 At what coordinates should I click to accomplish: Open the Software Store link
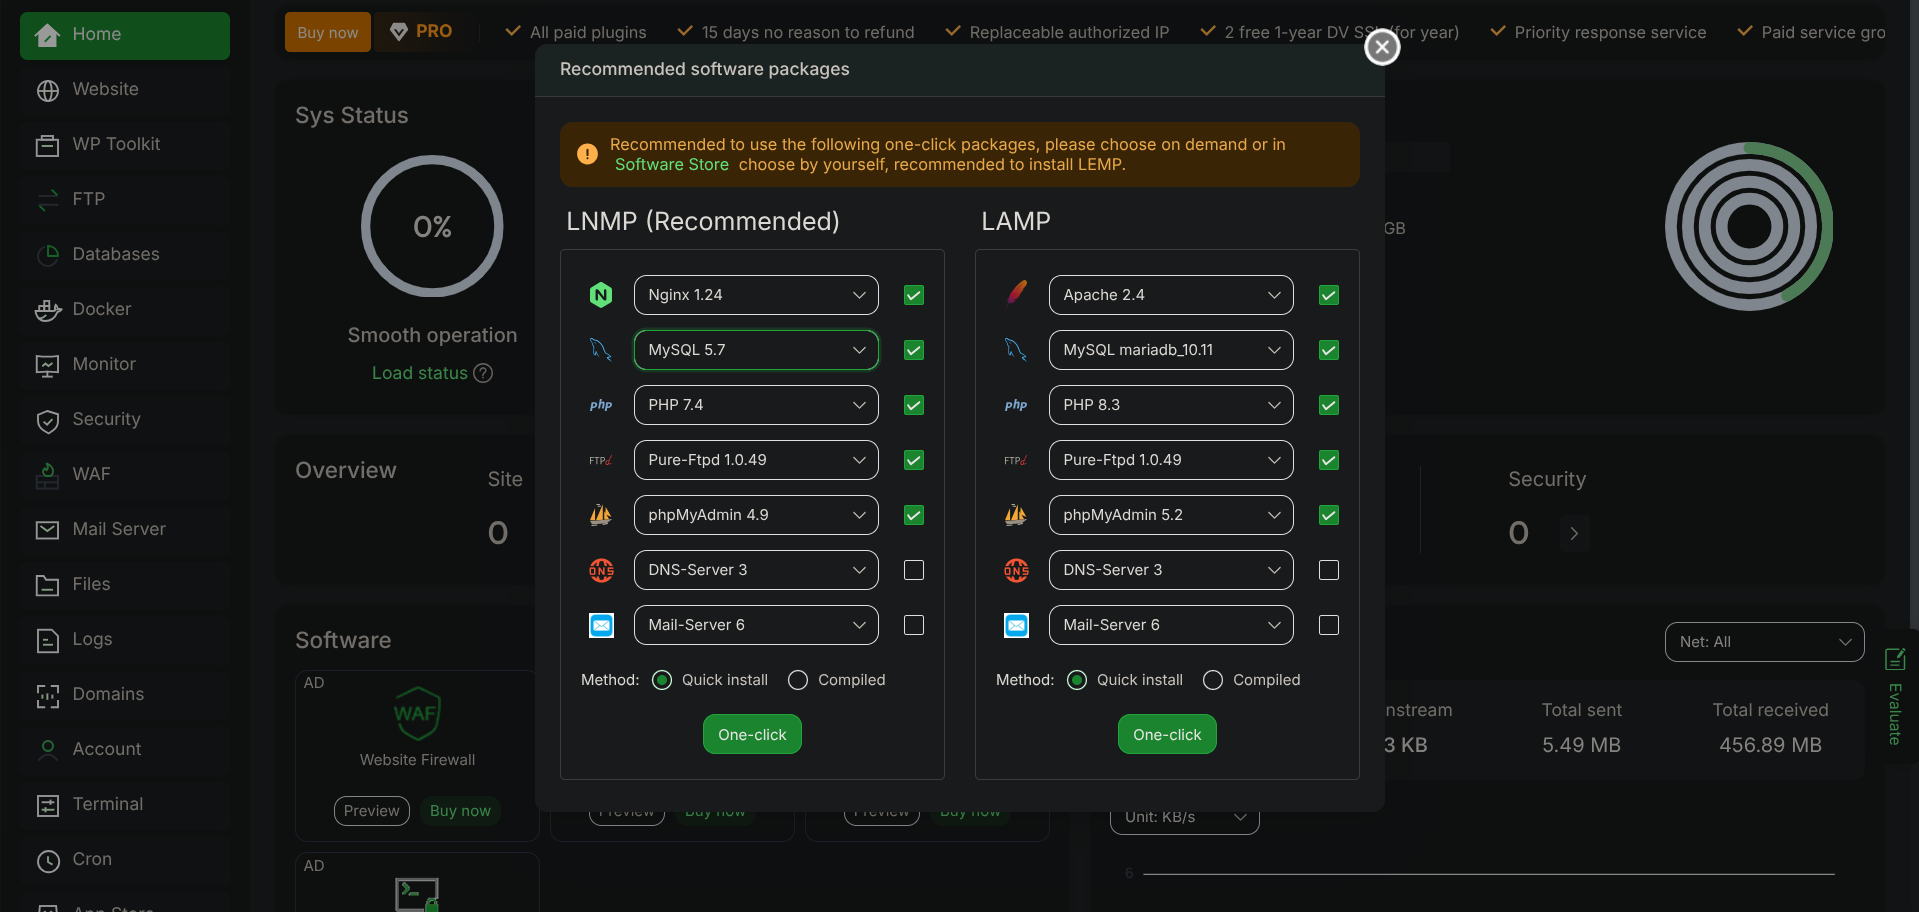click(671, 165)
